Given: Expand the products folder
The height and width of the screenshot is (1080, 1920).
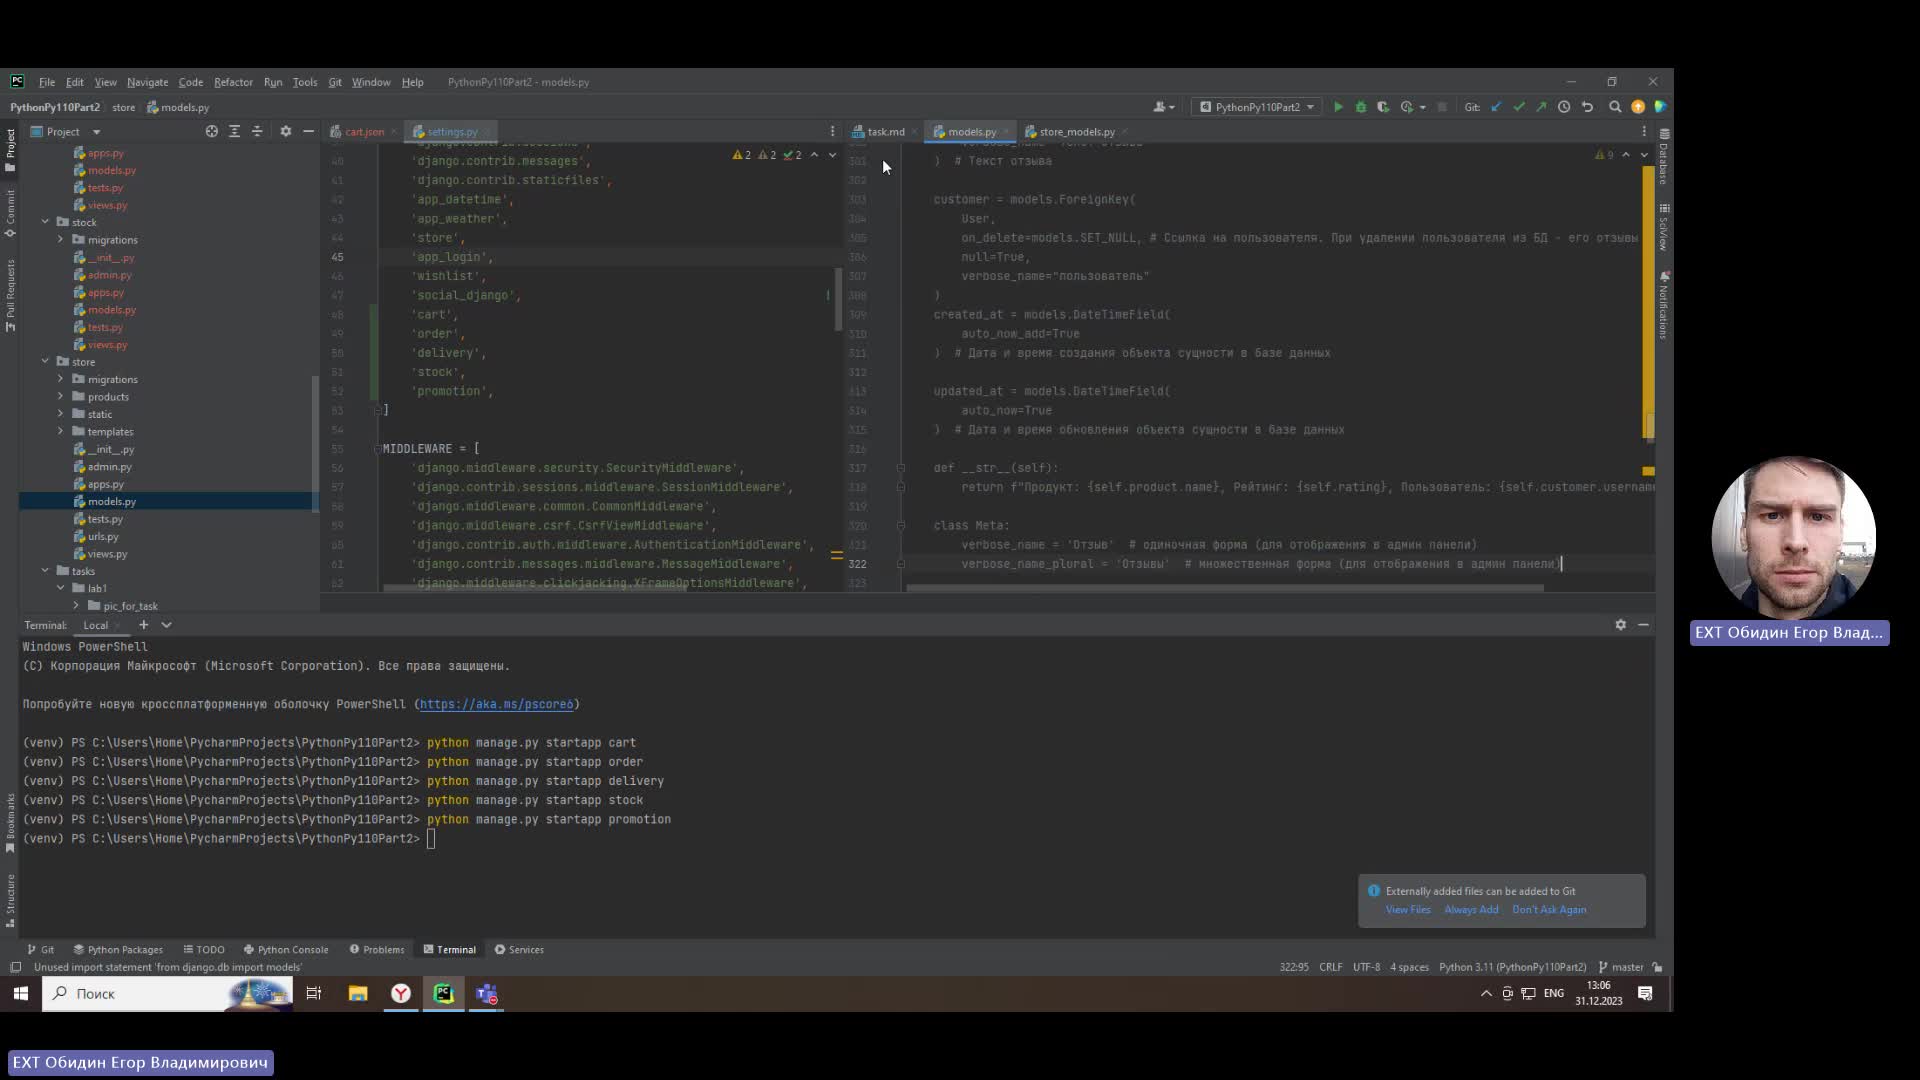Looking at the screenshot, I should point(60,397).
